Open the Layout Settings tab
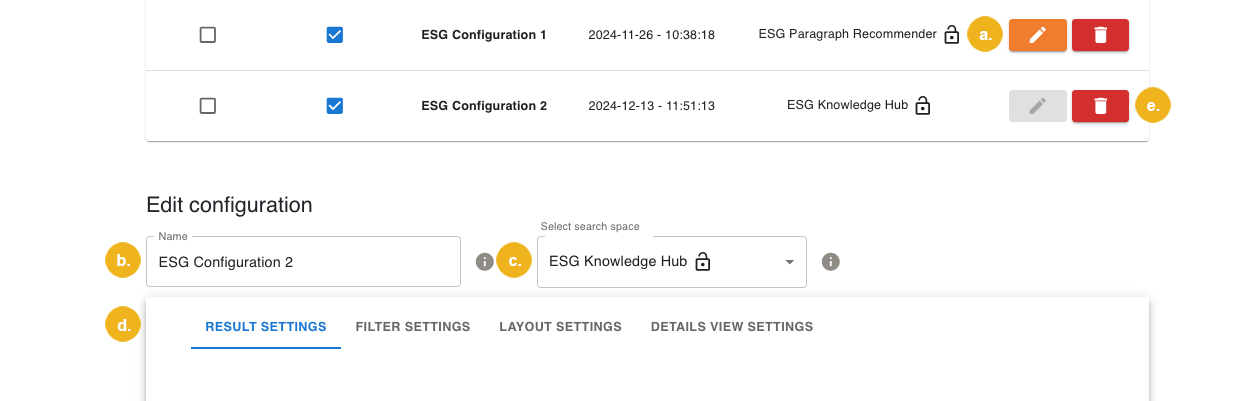 (x=560, y=327)
